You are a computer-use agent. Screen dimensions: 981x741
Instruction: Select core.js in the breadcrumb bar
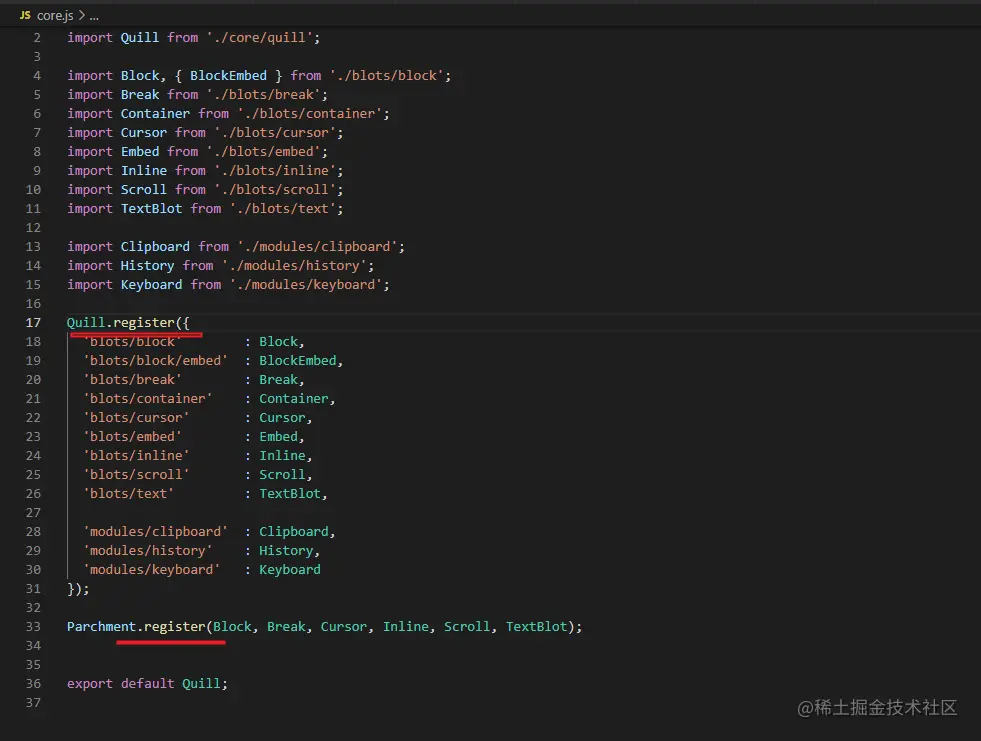point(55,16)
